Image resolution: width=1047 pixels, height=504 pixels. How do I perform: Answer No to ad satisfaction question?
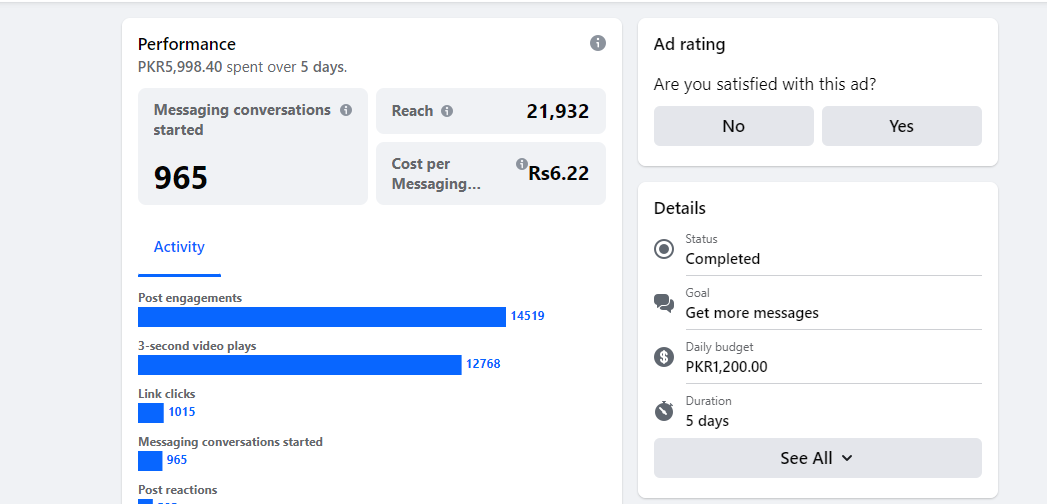point(733,126)
